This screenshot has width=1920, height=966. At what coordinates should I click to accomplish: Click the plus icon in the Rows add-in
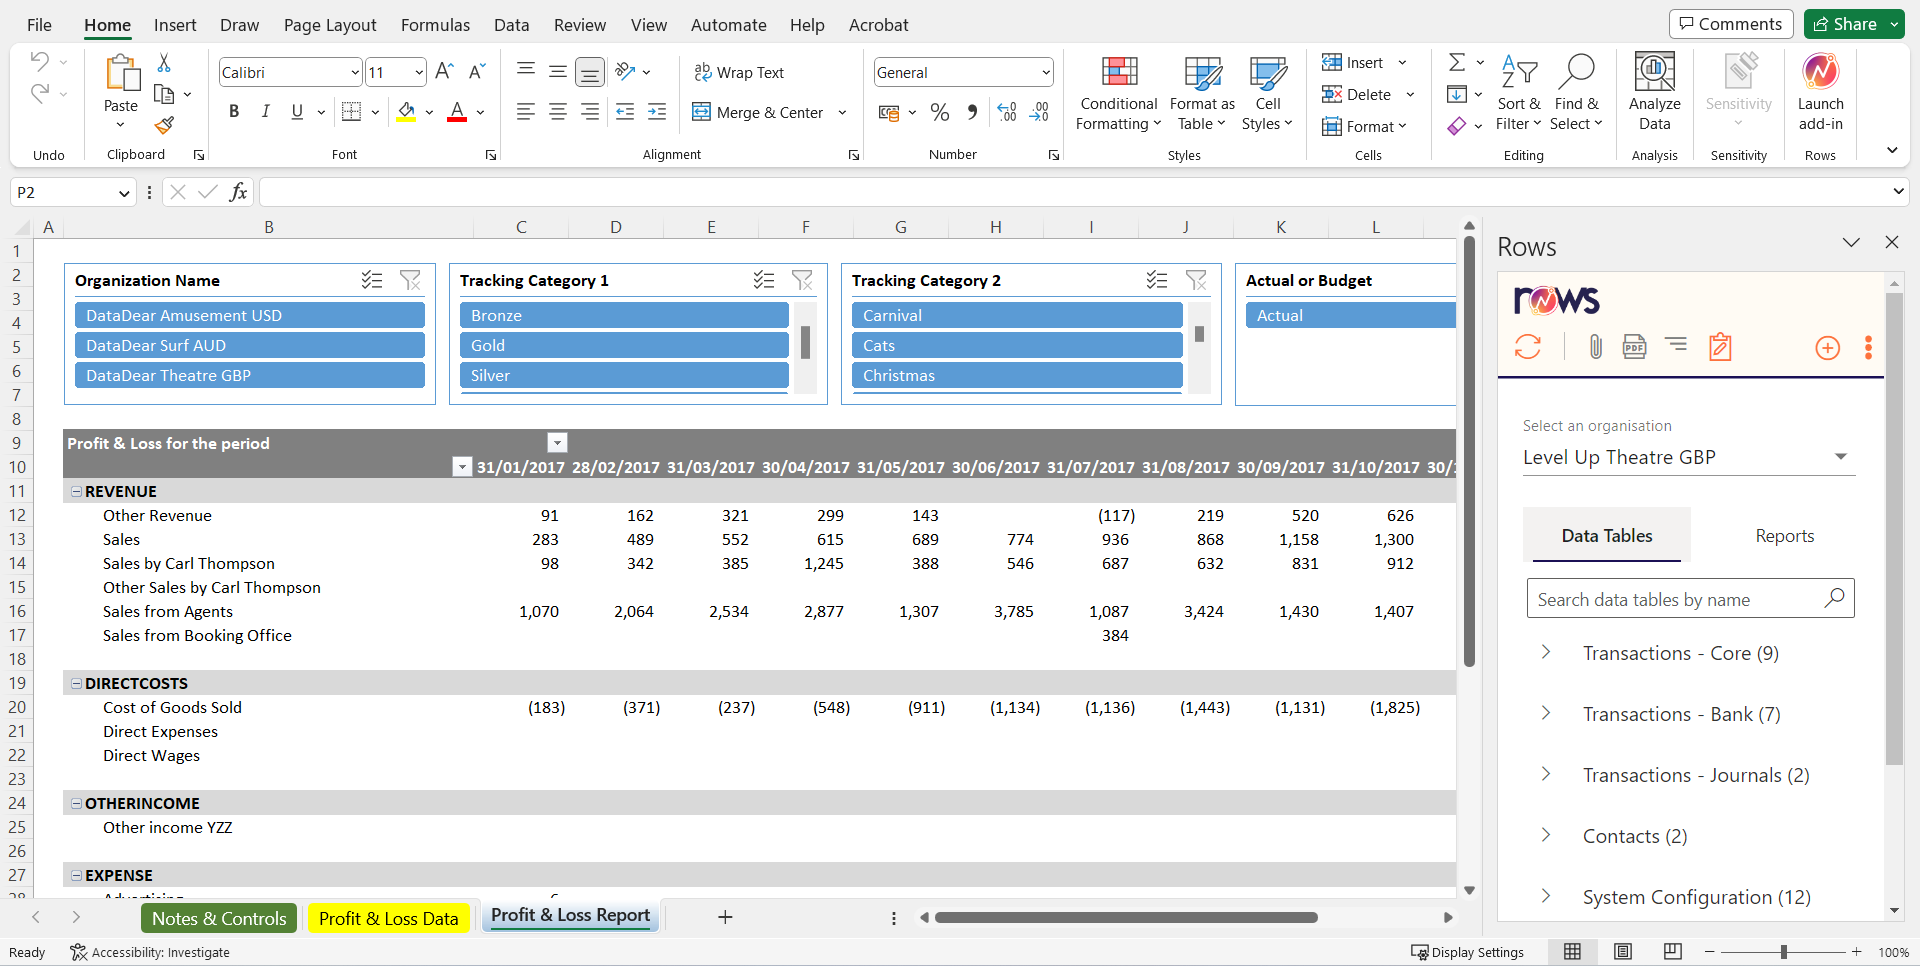pyautogui.click(x=1828, y=348)
